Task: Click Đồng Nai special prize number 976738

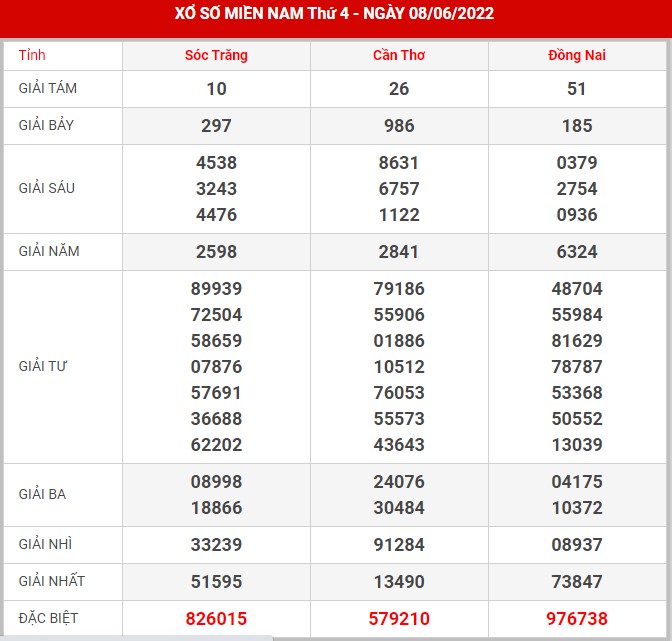Action: 577,619
